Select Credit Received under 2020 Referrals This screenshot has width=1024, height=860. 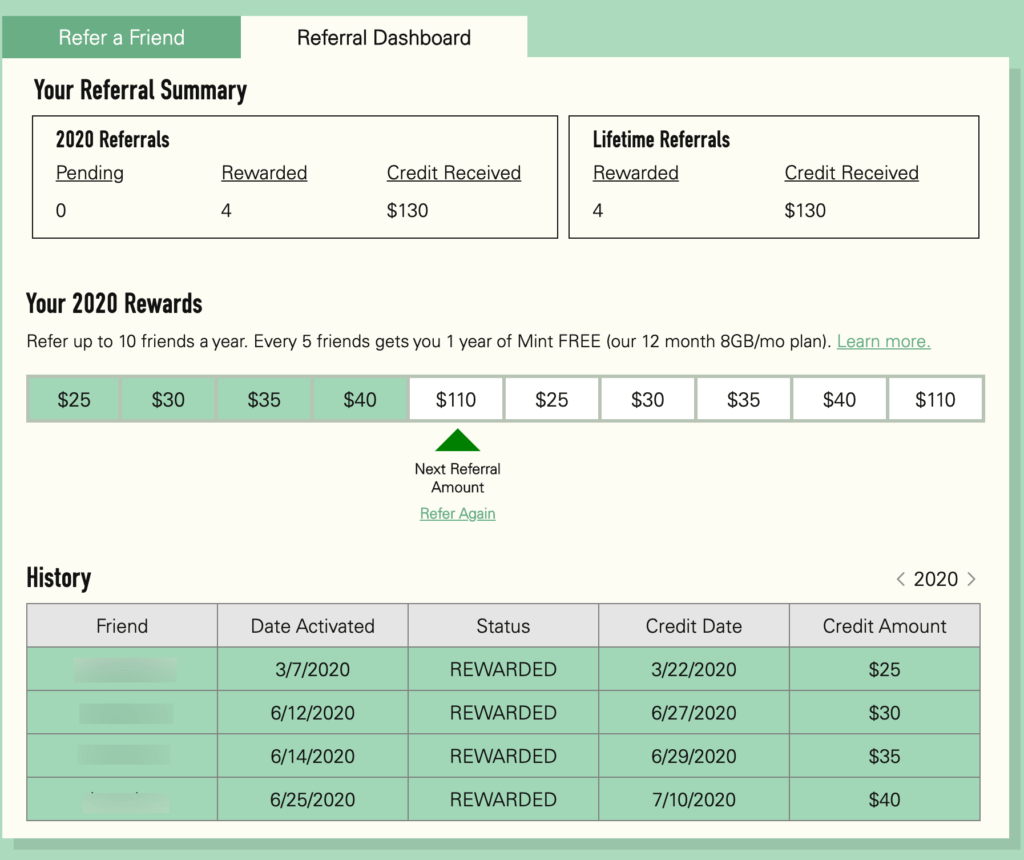point(454,172)
